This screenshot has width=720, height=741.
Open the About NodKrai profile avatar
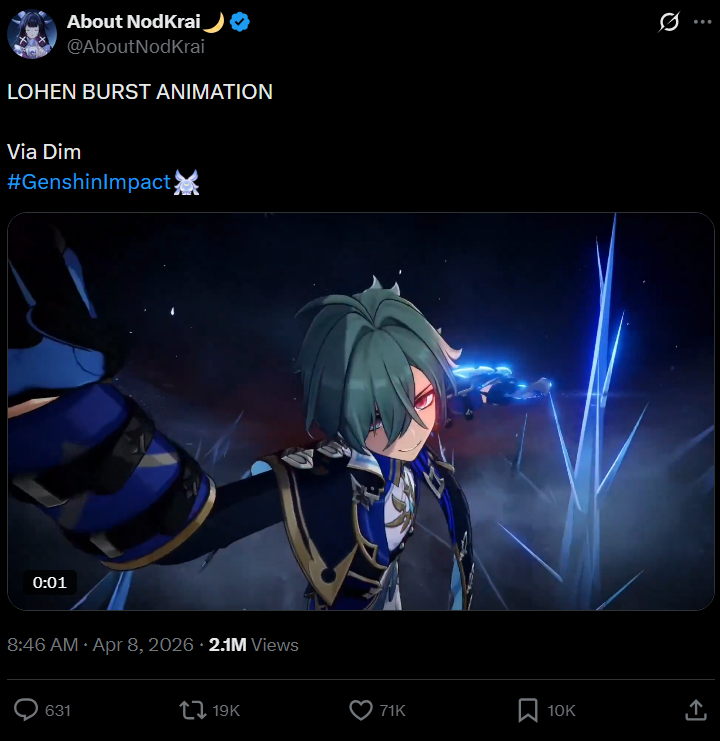coord(32,34)
